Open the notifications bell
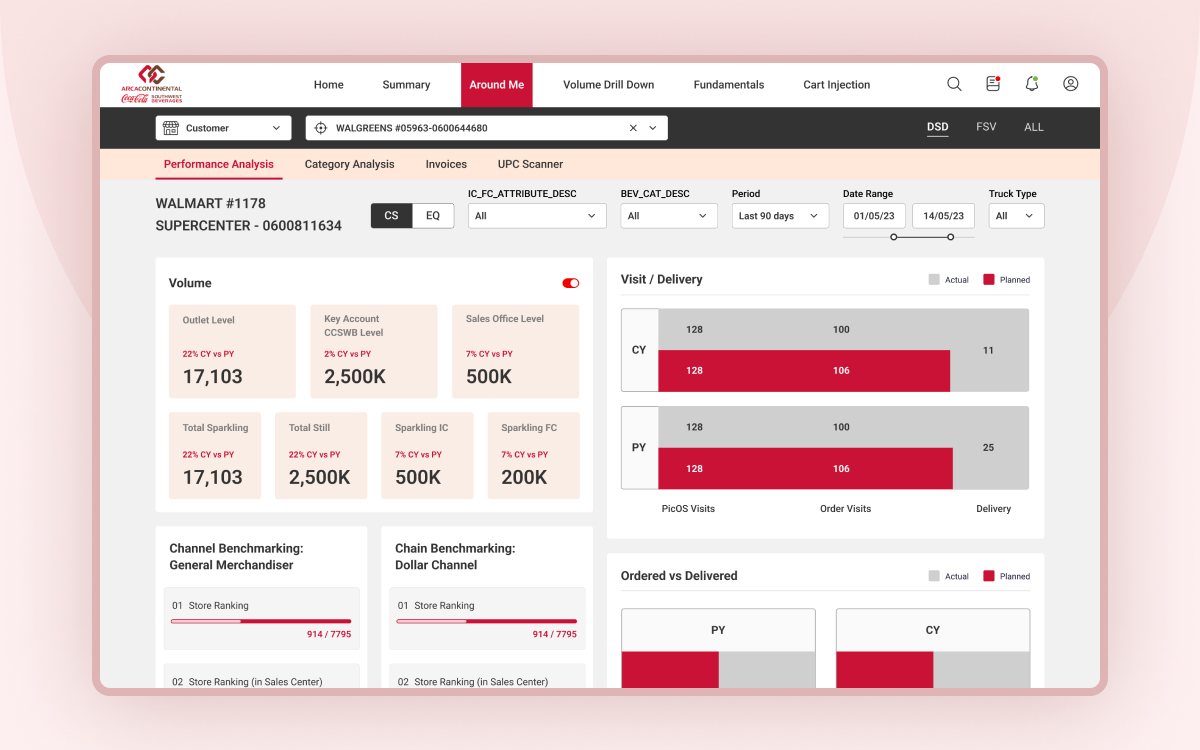1200x750 pixels. (x=1032, y=84)
